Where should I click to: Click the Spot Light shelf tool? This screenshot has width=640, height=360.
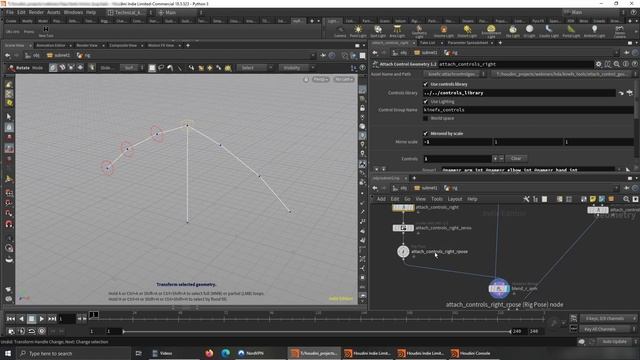click(378, 31)
